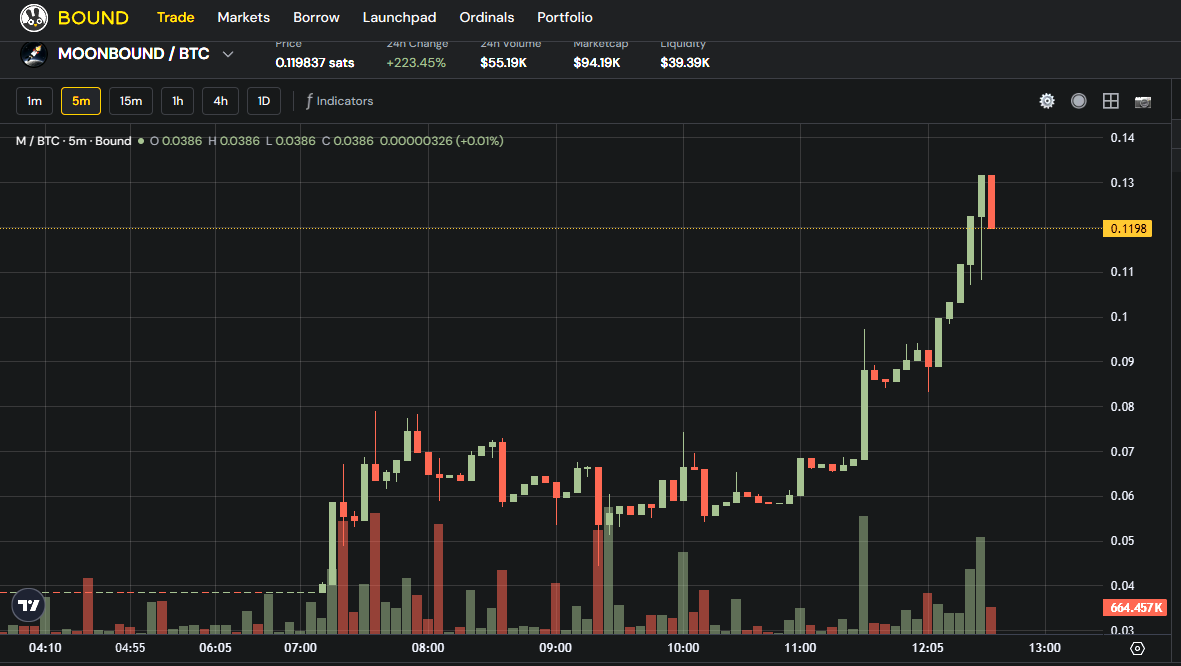Click the 12:05 time axis label
The width and height of the screenshot is (1181, 666).
point(927,648)
